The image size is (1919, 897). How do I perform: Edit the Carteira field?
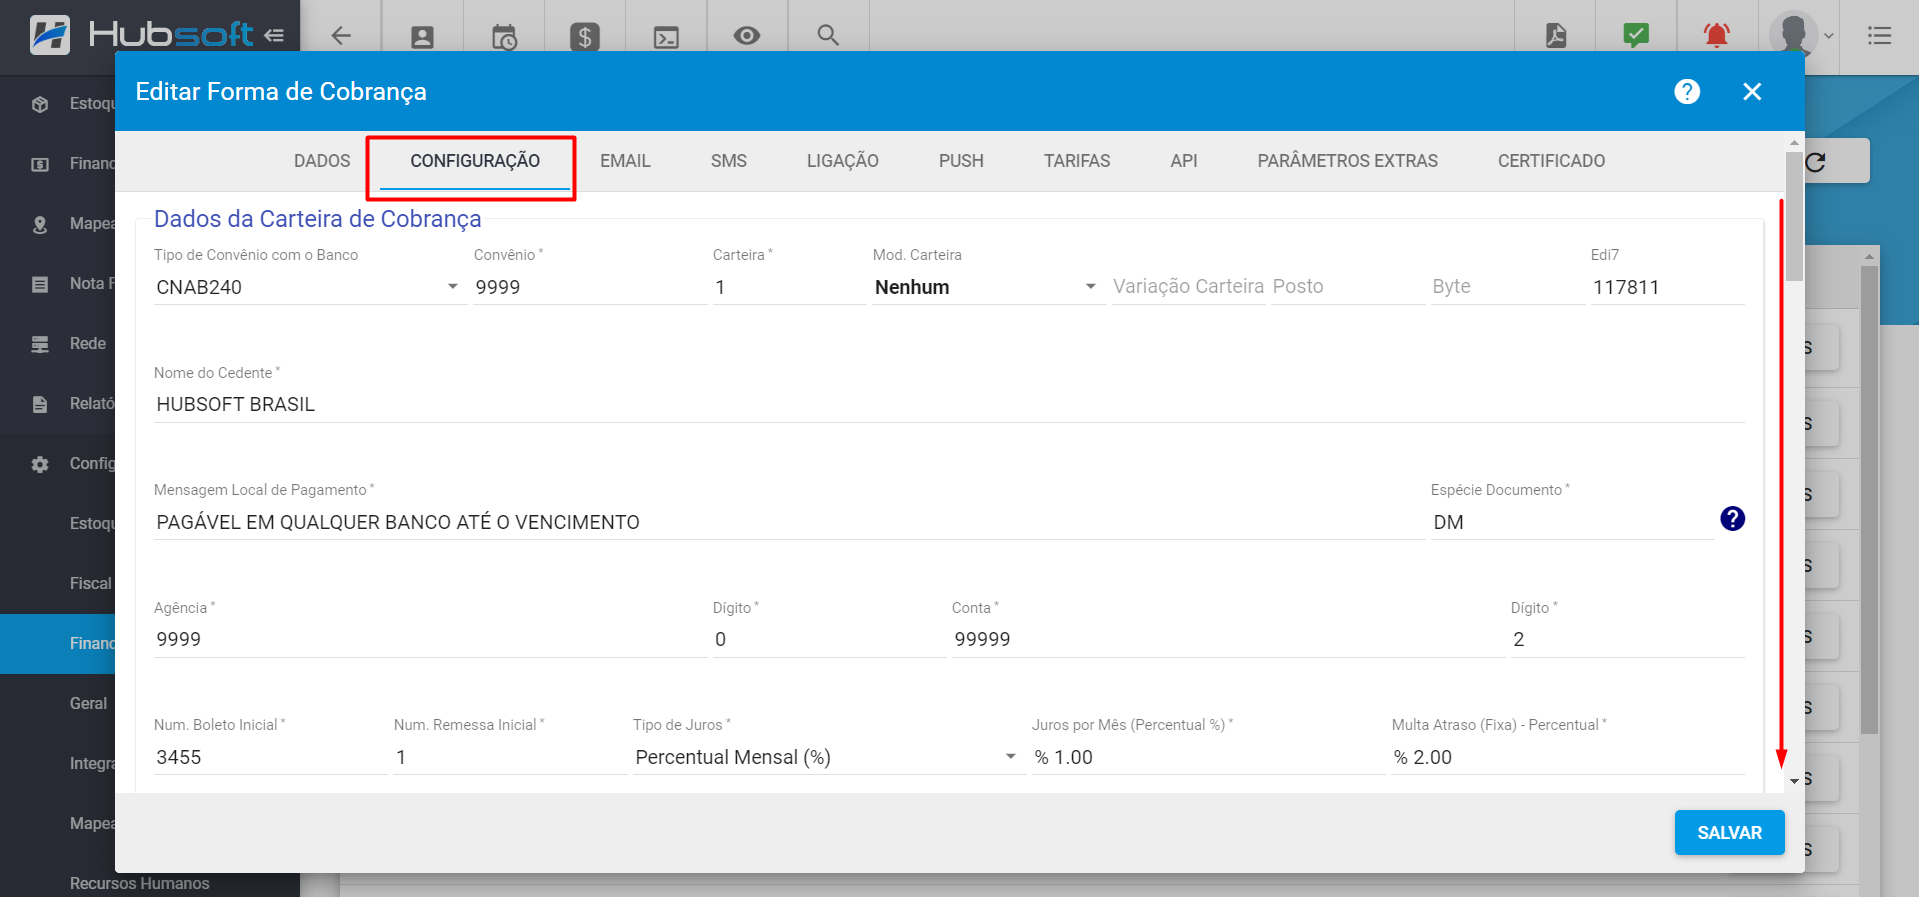click(789, 287)
